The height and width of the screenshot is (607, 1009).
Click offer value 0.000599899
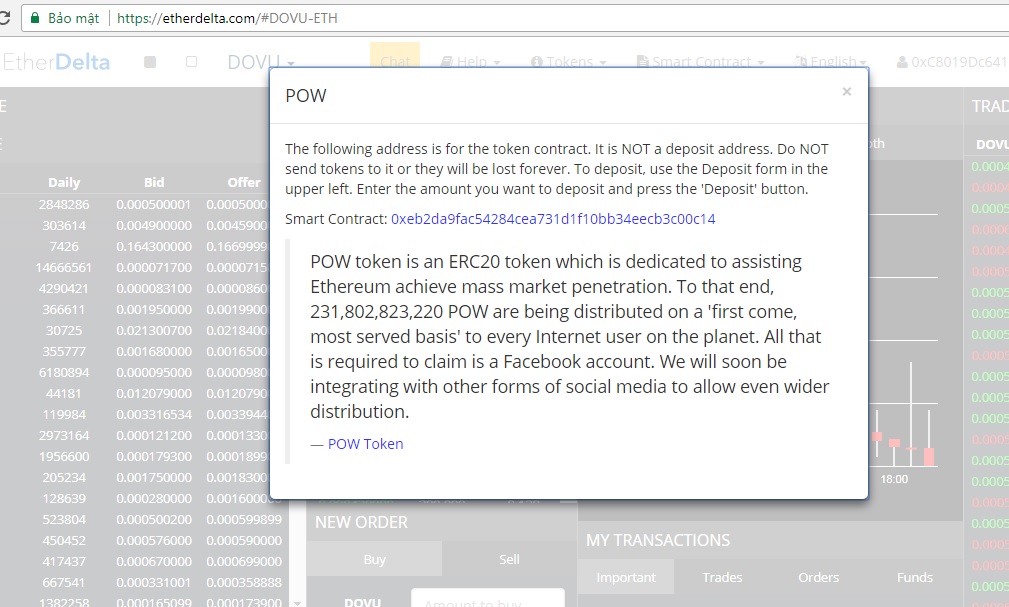point(244,520)
